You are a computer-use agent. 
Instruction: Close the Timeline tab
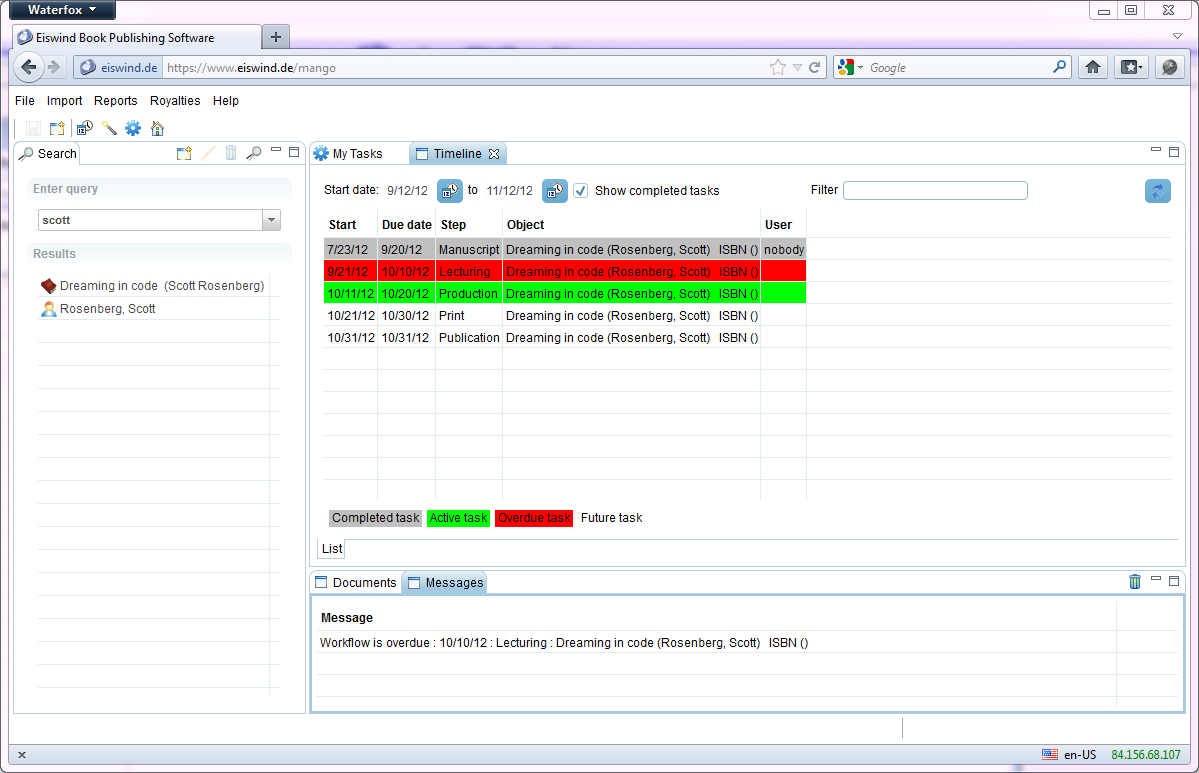pos(494,154)
